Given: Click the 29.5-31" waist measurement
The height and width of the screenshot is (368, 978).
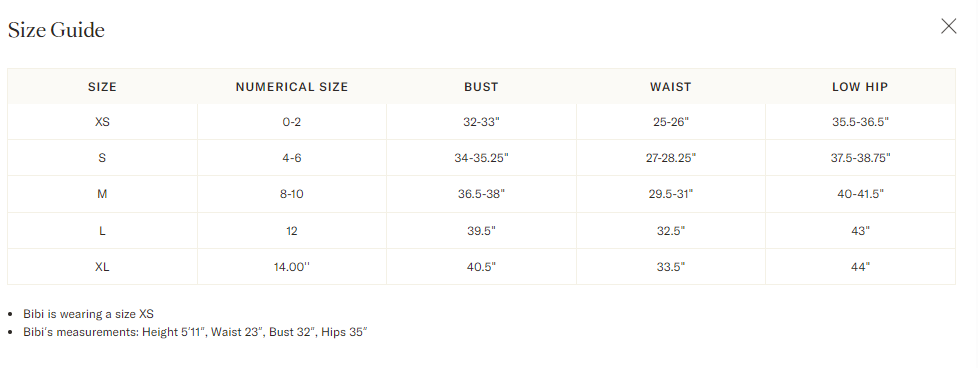Looking at the screenshot, I should 671,195.
